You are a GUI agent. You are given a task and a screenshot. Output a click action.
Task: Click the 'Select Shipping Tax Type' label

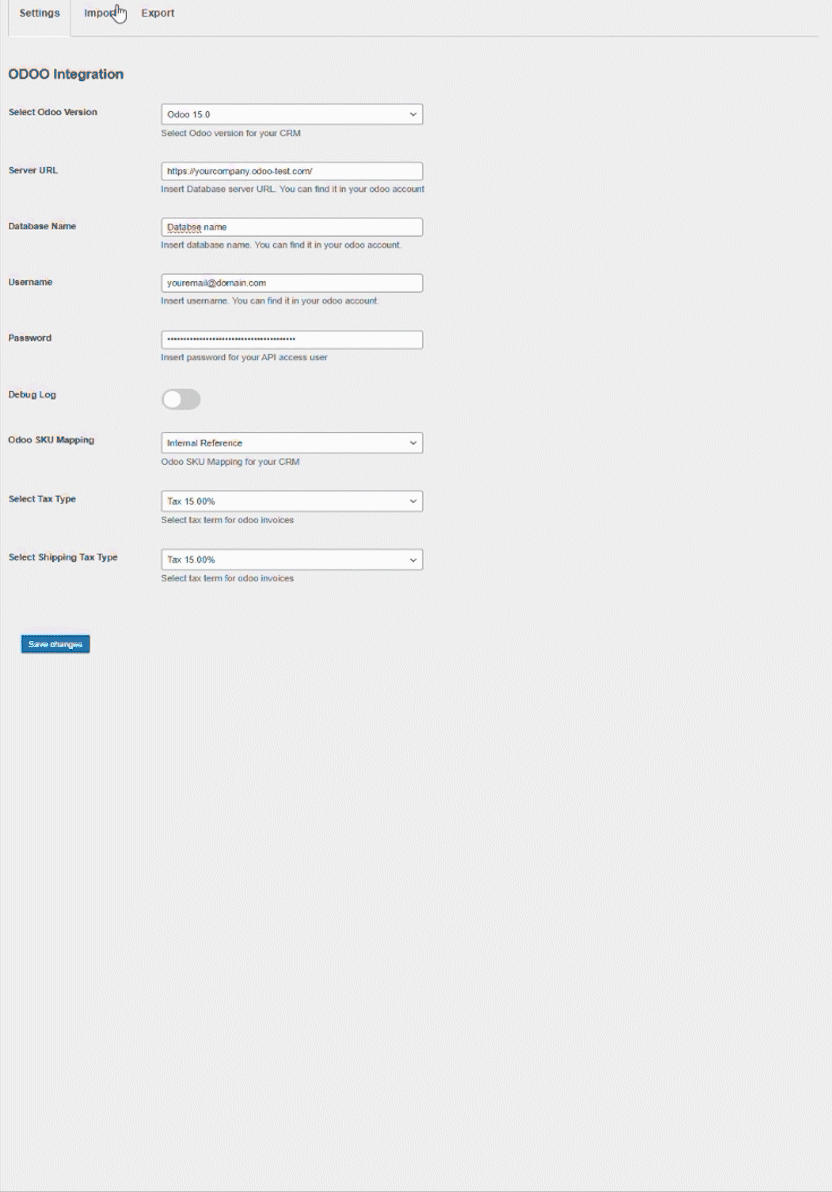[x=63, y=557]
